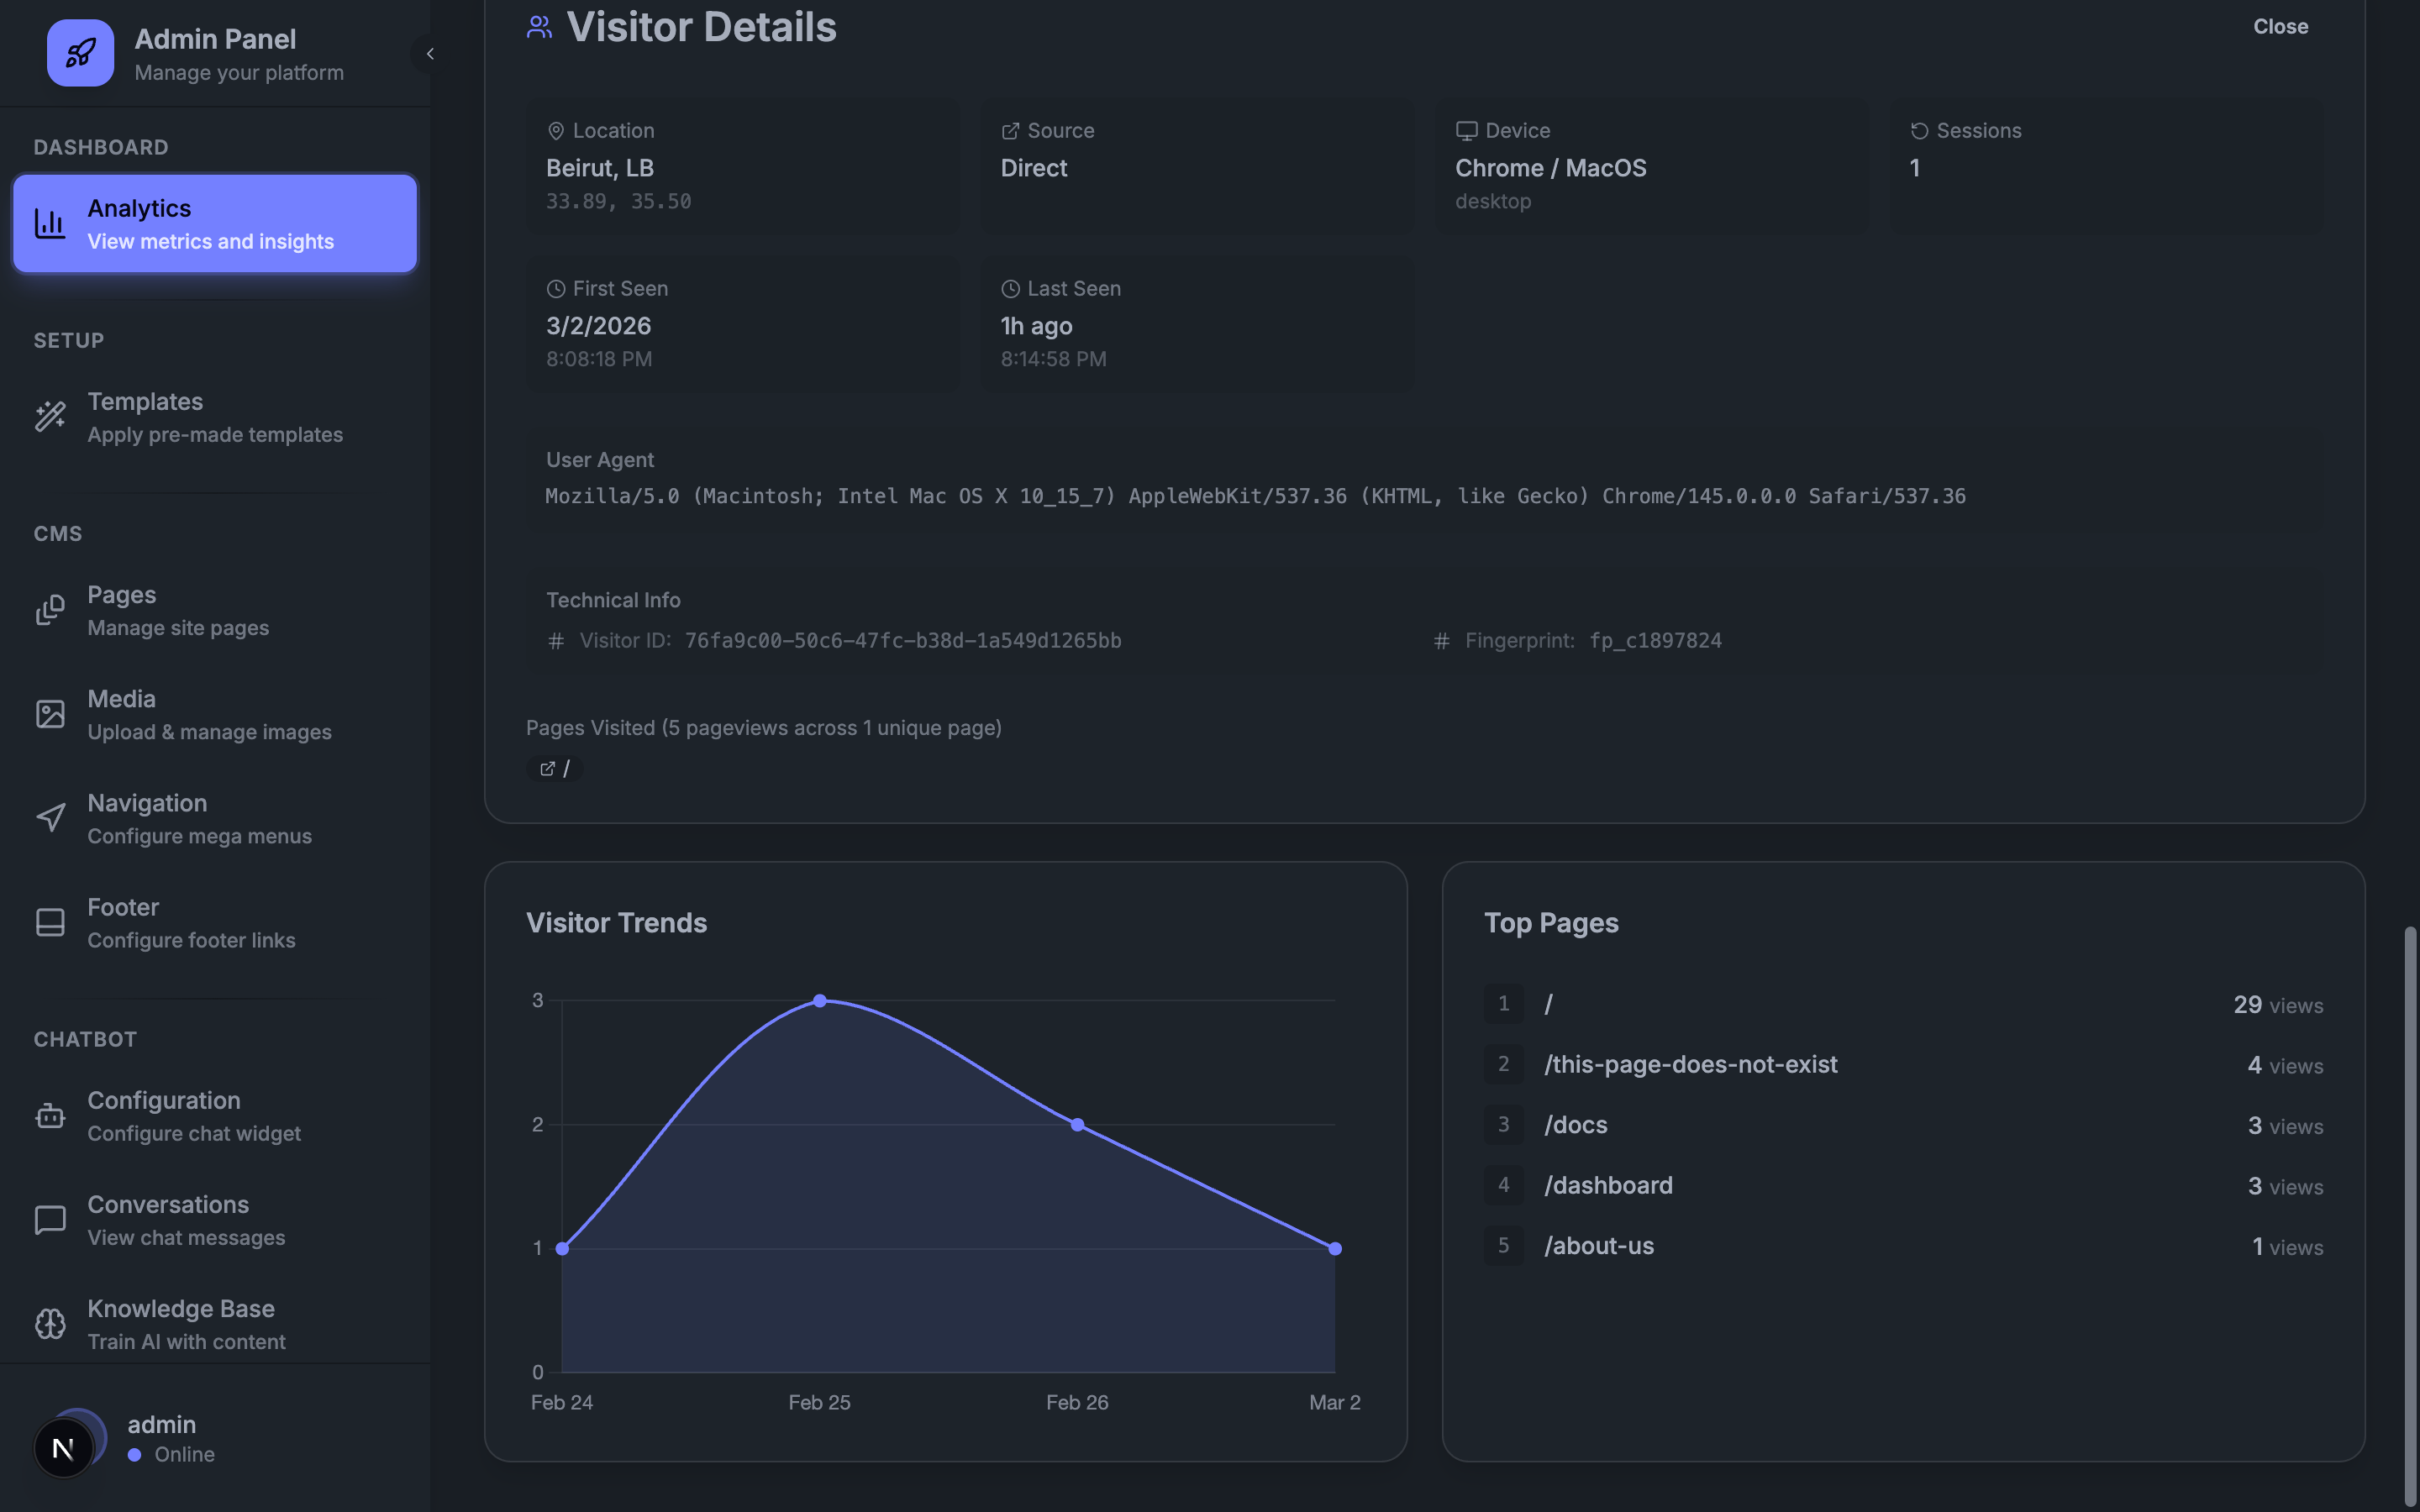Image resolution: width=2420 pixels, height=1512 pixels.
Task: Click the Pages copy icon
Action: tap(50, 610)
